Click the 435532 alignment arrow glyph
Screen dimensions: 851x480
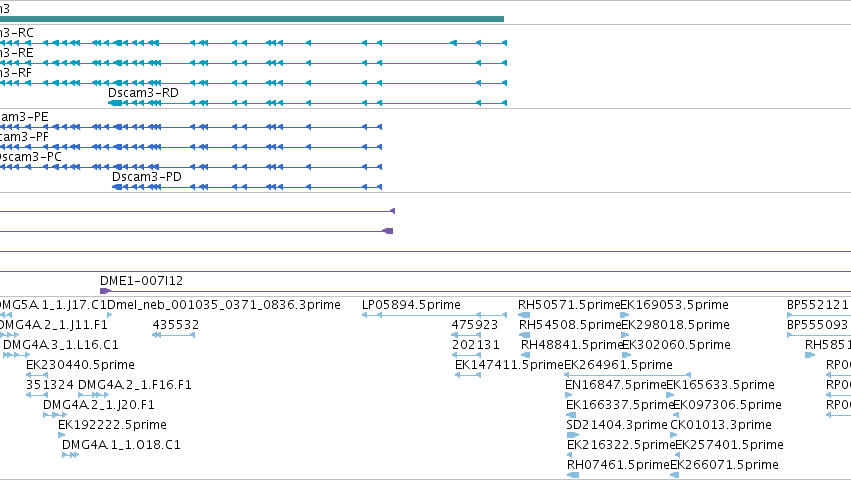point(174,335)
